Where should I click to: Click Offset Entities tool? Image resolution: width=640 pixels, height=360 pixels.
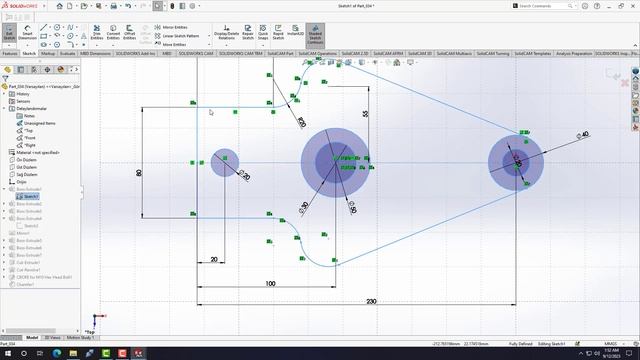coord(129,32)
